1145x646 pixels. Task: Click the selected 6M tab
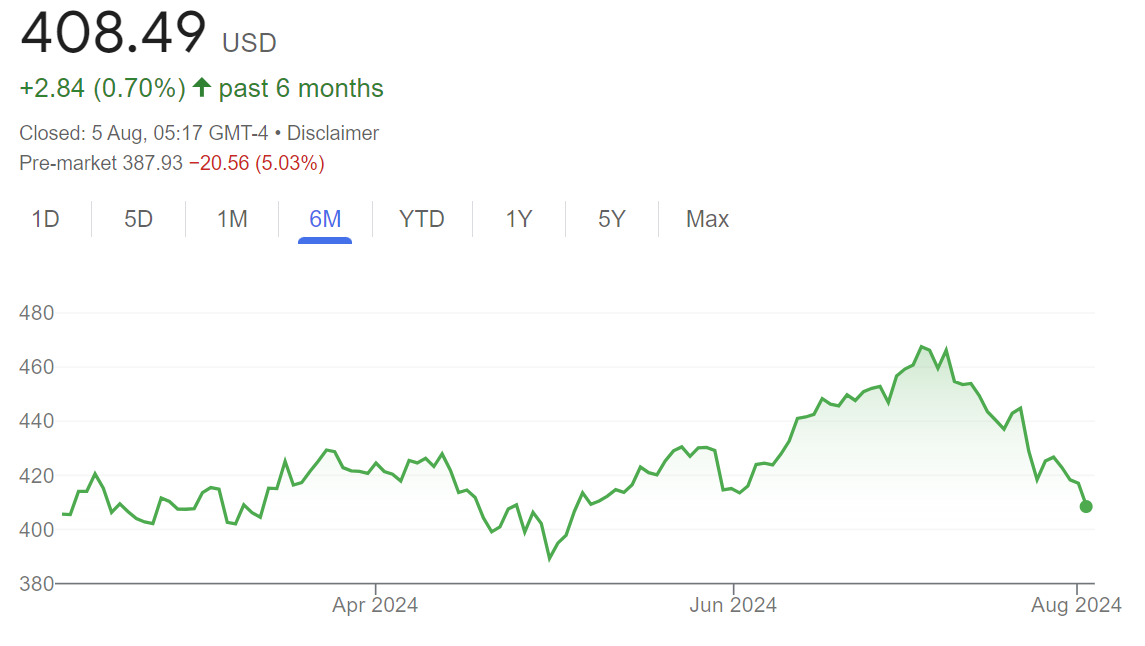click(x=325, y=219)
